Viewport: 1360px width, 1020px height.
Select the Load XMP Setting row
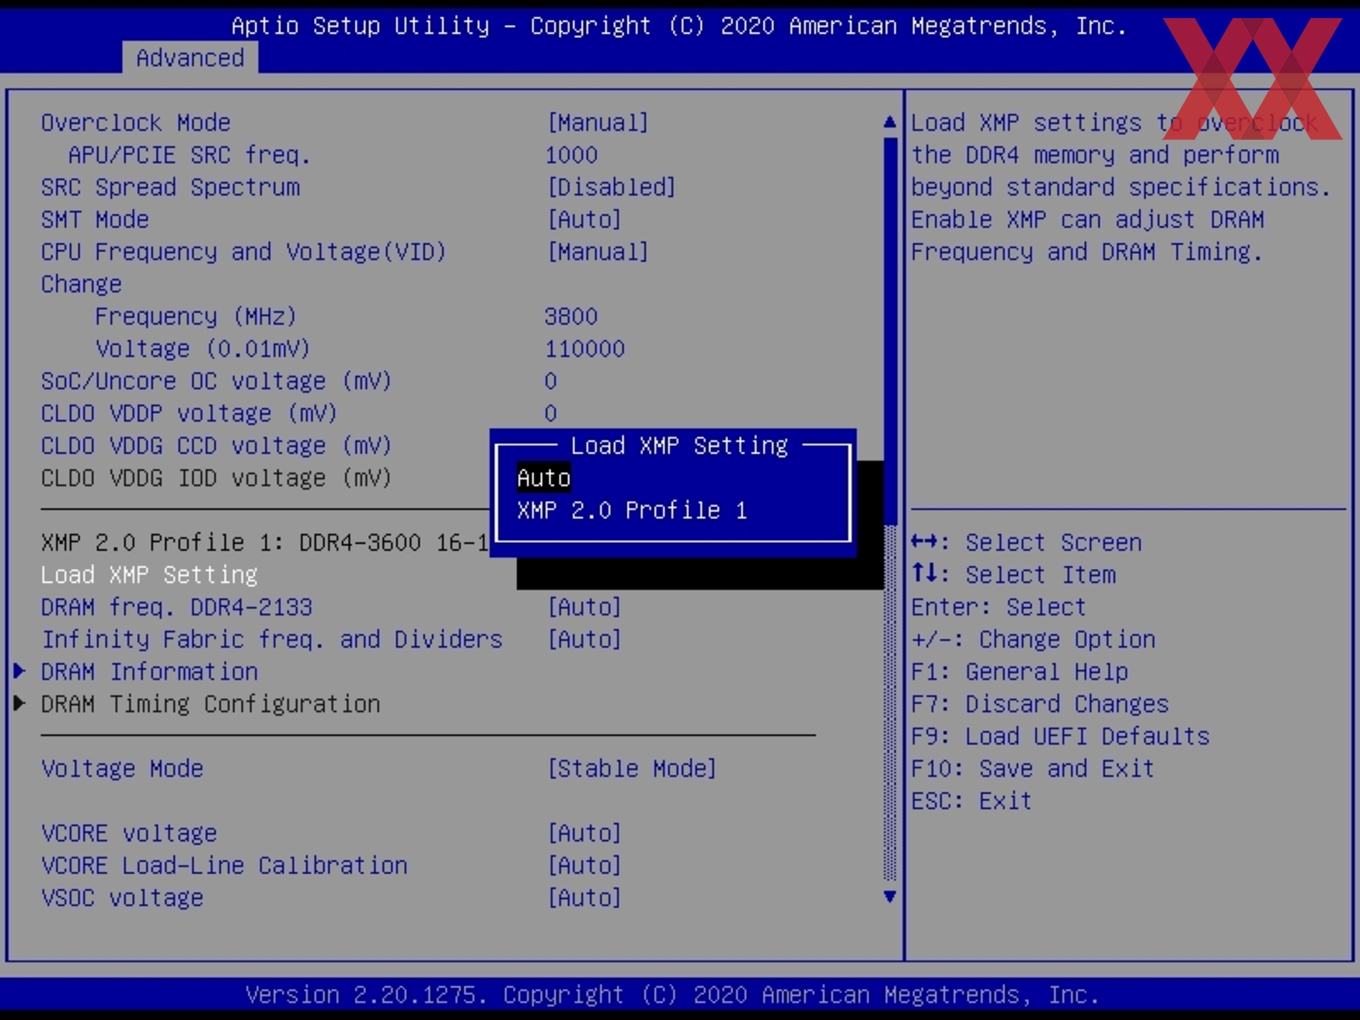pyautogui.click(x=149, y=575)
